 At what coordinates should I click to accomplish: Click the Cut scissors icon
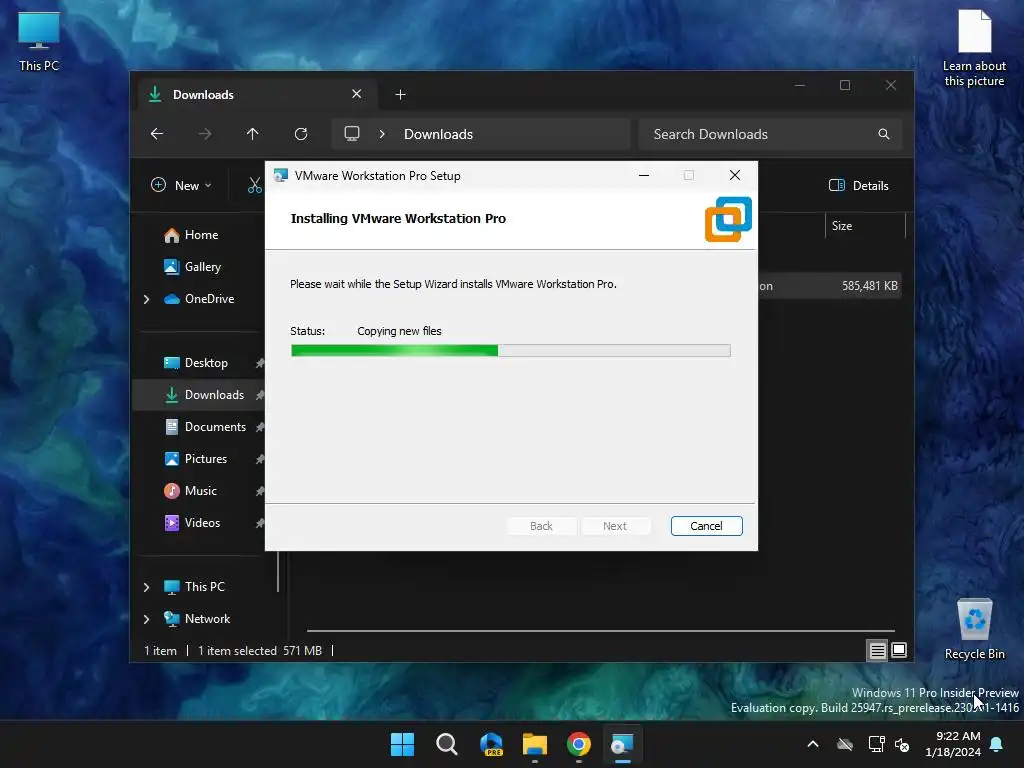pyautogui.click(x=254, y=185)
